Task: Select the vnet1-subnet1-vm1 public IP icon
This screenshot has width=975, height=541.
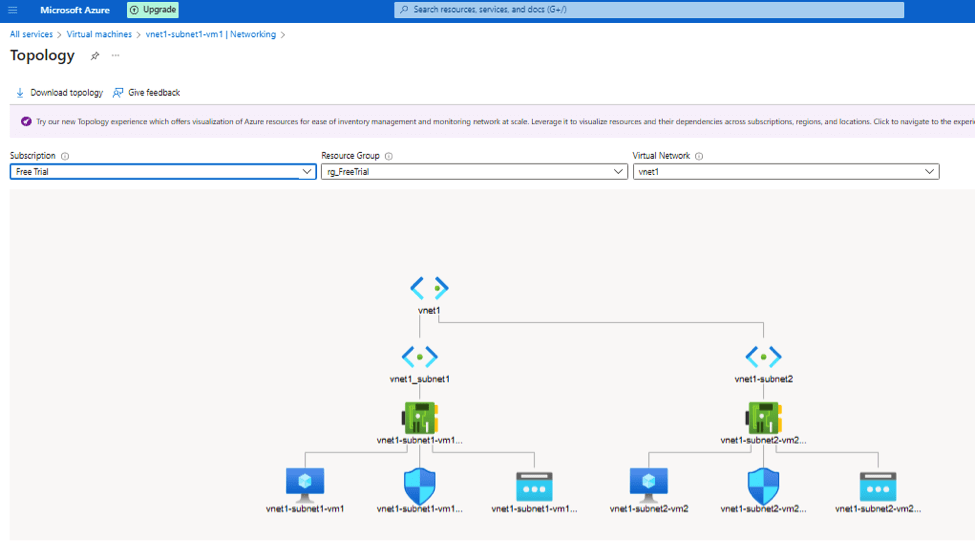Action: (534, 486)
